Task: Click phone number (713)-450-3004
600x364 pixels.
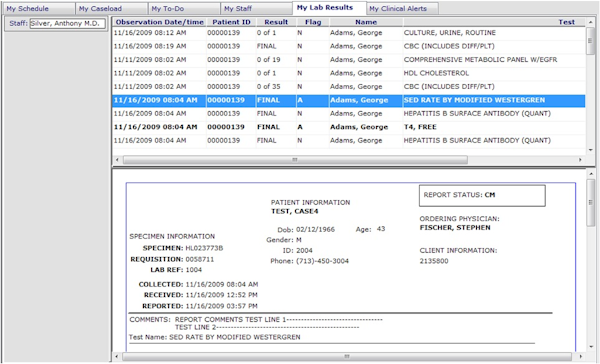Action: 322,261
